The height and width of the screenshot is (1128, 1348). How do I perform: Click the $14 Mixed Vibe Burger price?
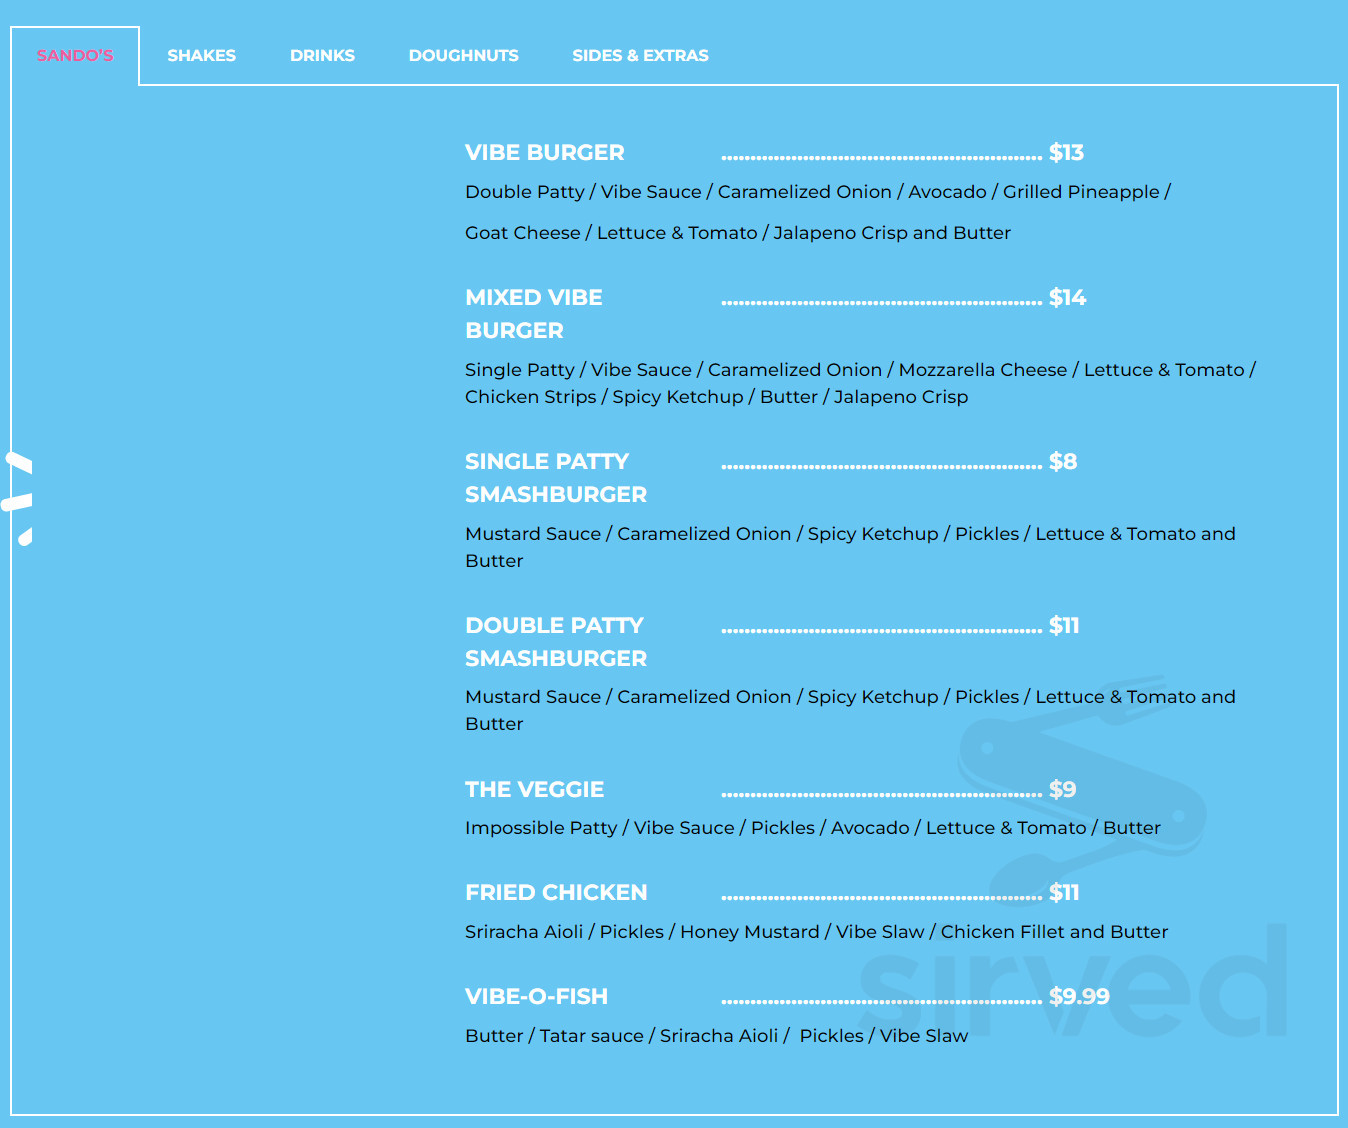tap(1069, 297)
